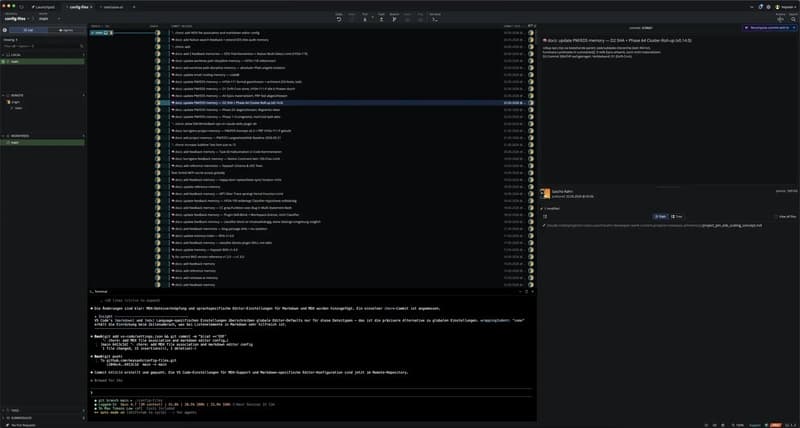The image size is (800, 428).
Task: Click Recompose commits with AI button
Action: click(766, 28)
